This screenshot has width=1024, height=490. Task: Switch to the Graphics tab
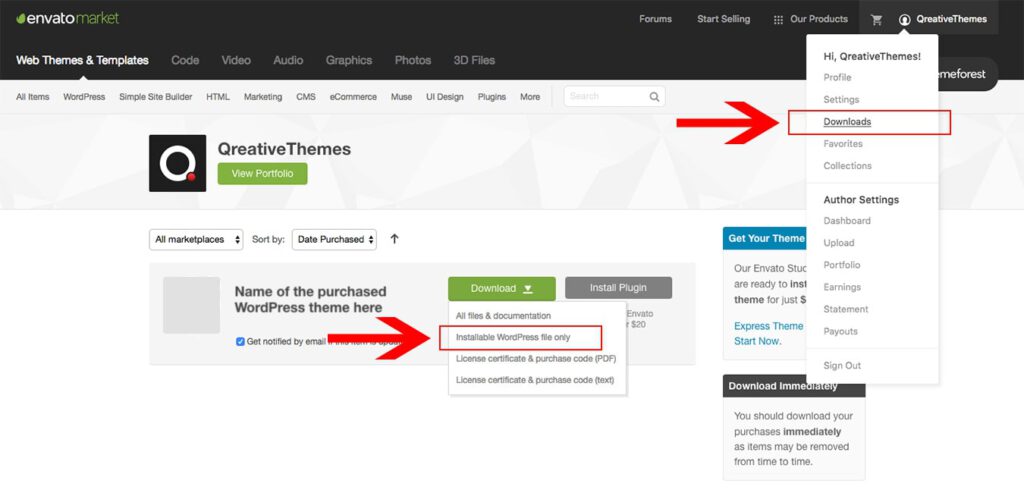[x=349, y=60]
